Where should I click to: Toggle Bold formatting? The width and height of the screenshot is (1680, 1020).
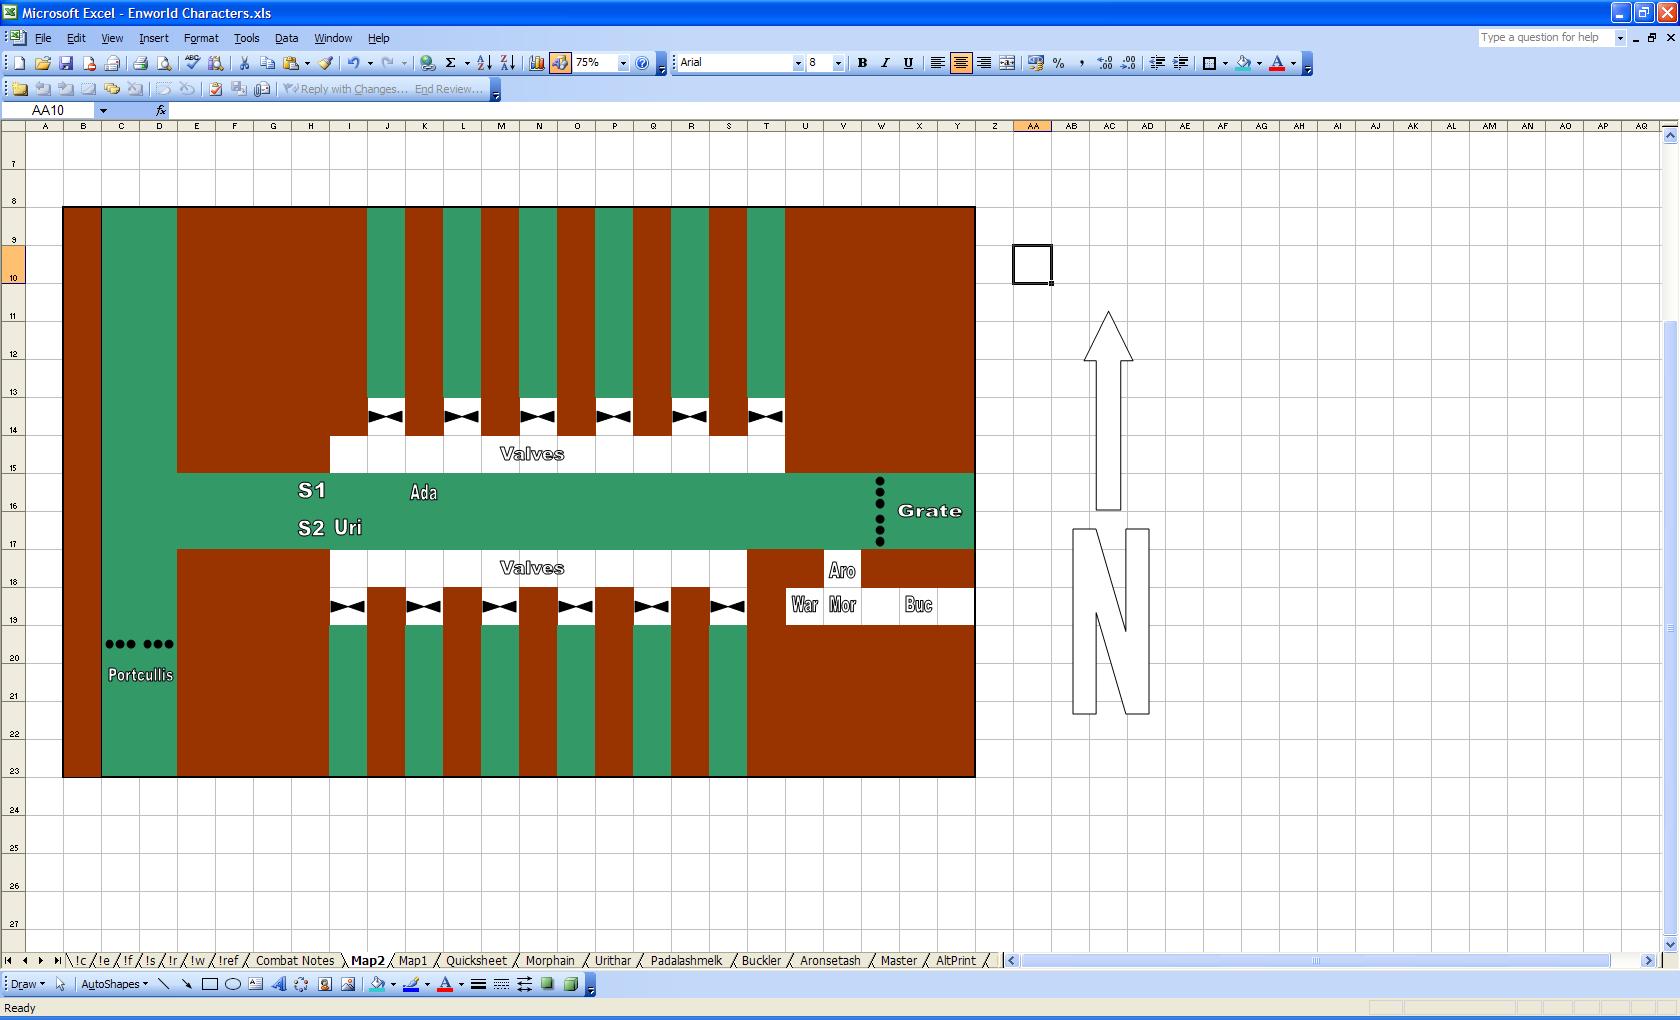(x=862, y=63)
